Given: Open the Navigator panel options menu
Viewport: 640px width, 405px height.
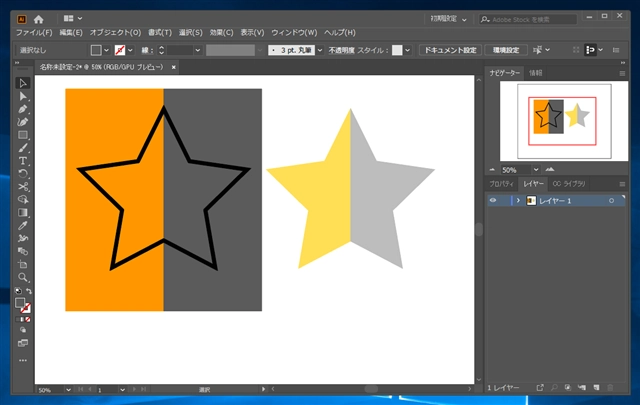Looking at the screenshot, I should point(622,73).
